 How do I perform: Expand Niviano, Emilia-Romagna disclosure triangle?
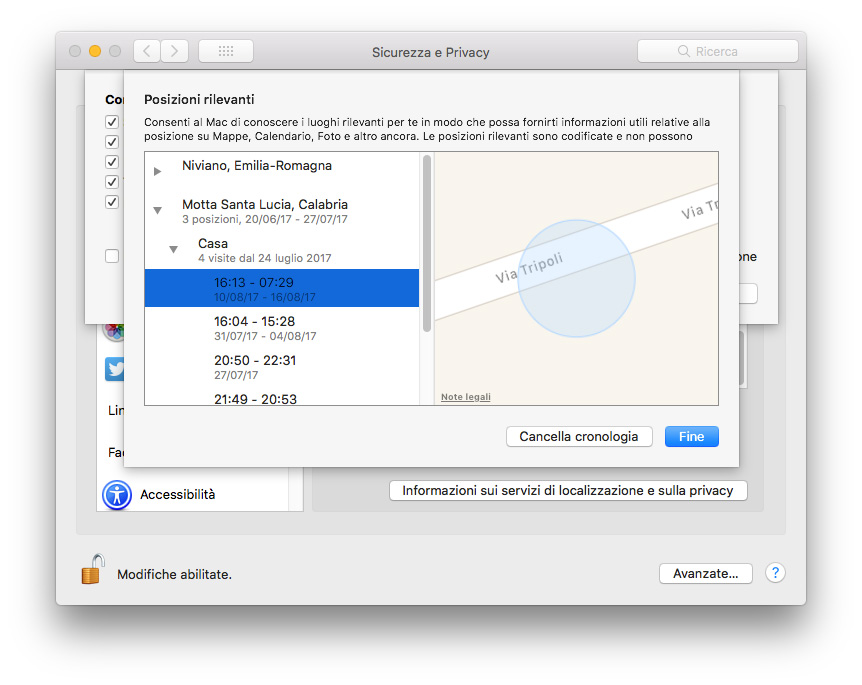click(158, 172)
